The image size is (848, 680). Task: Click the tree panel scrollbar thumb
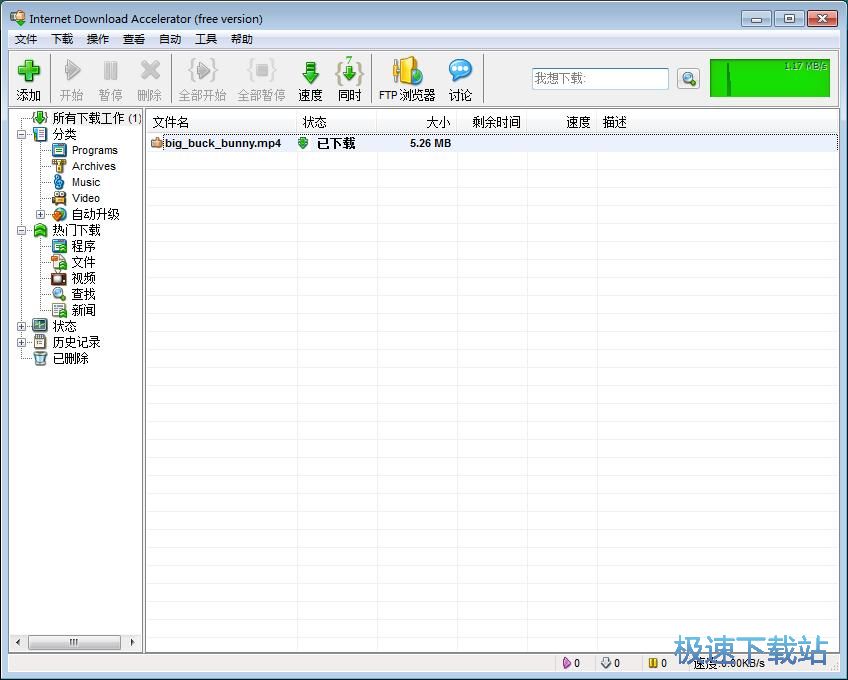pos(74,642)
